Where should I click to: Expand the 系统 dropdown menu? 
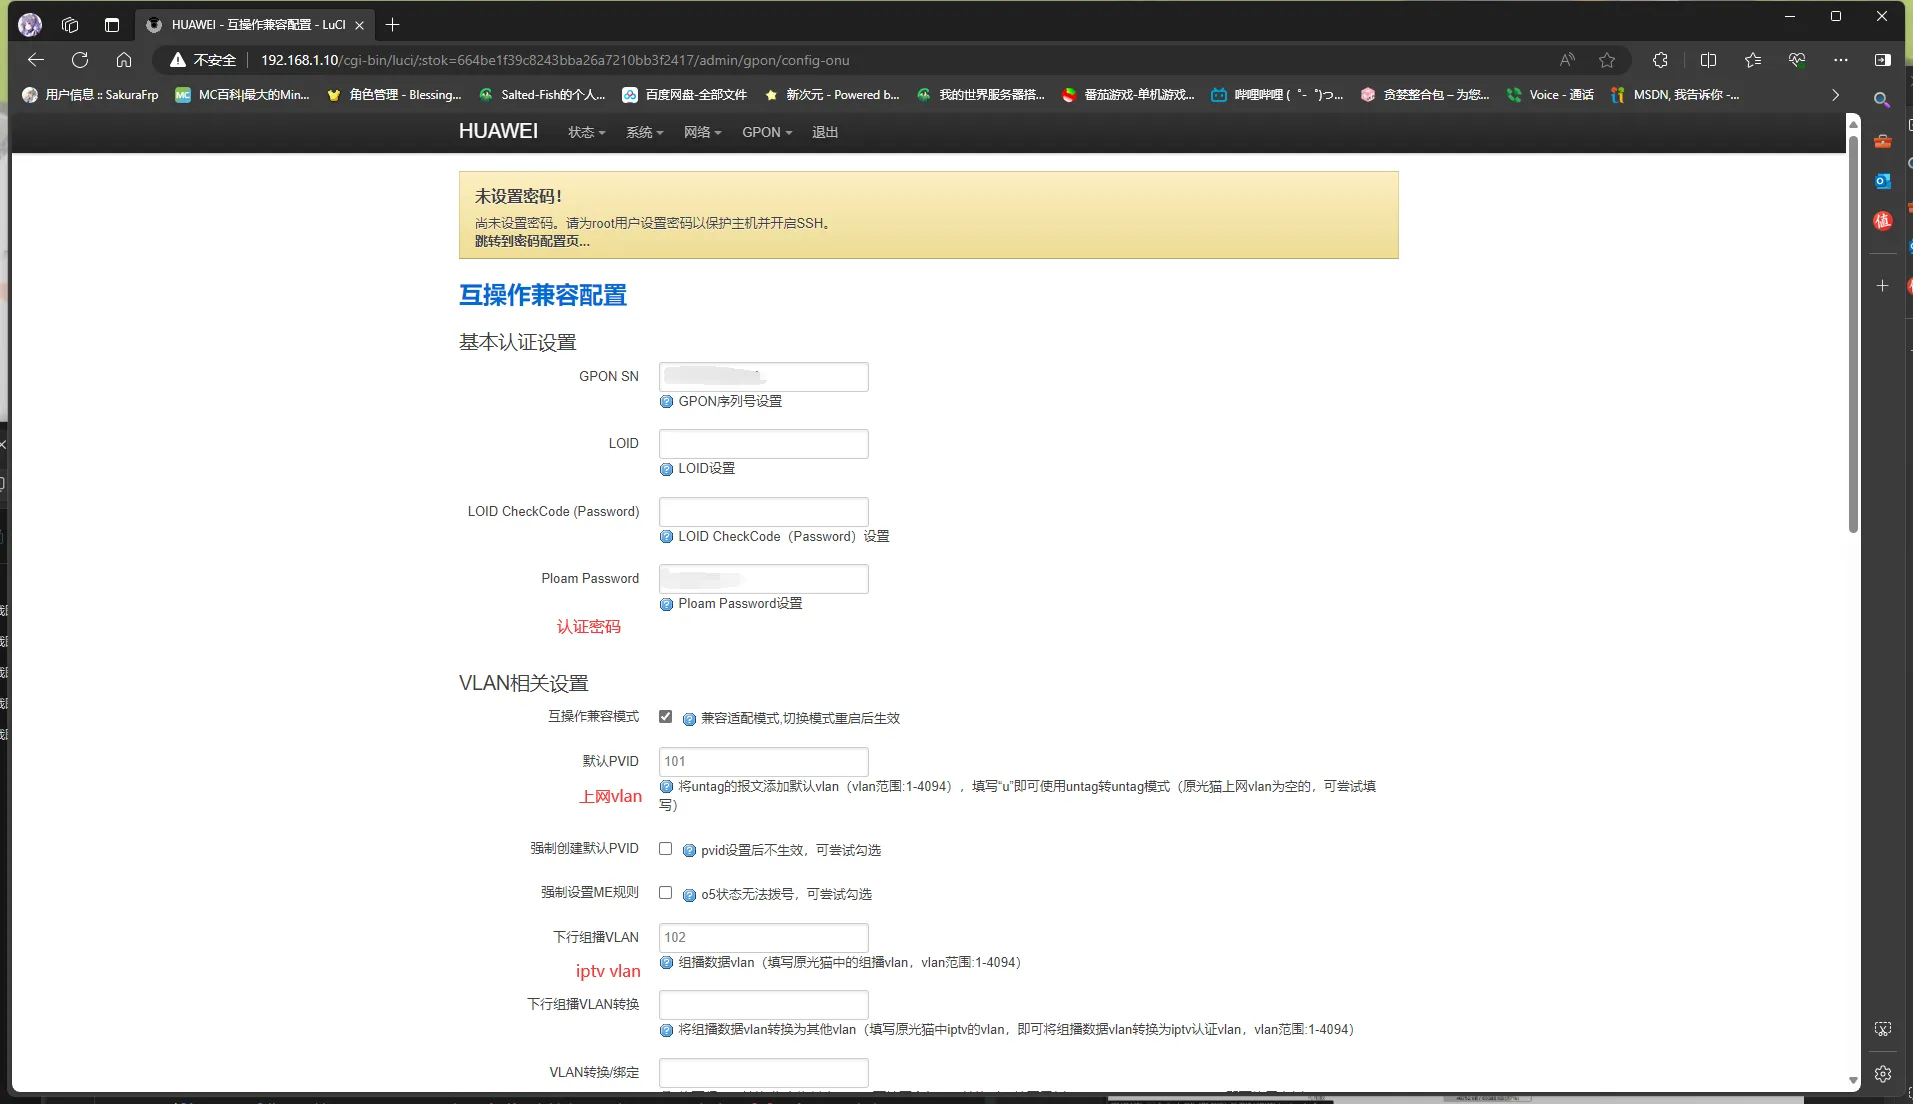point(644,132)
